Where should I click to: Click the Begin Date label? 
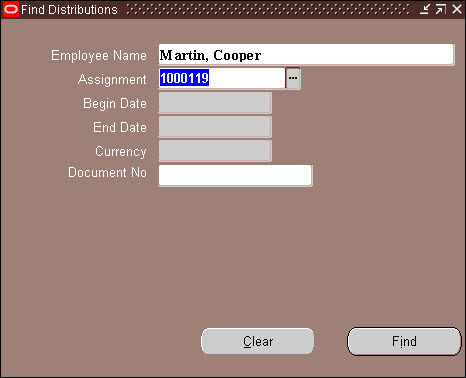coord(115,104)
